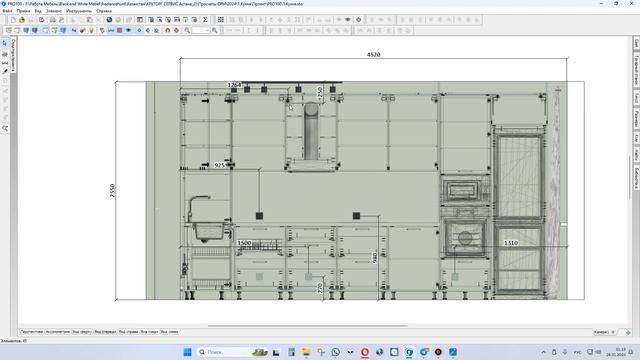Screen dimensions: 640x360
Task: Click the Windows Start button
Action: click(x=187, y=352)
